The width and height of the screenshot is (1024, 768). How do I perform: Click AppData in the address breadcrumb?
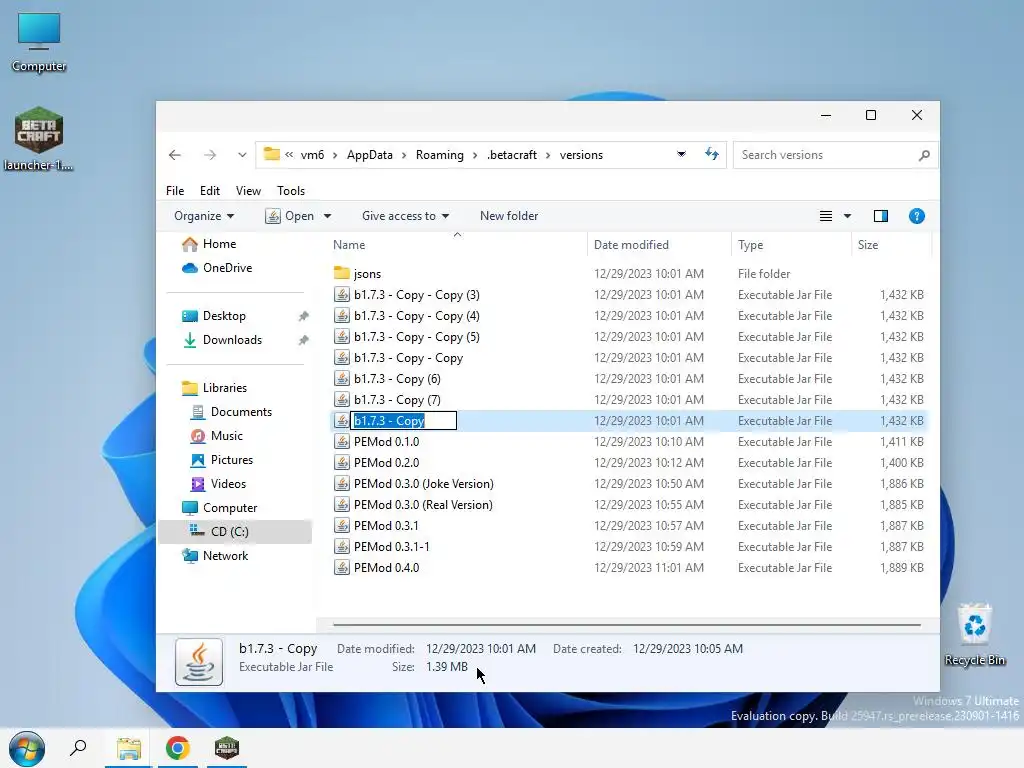(x=370, y=155)
